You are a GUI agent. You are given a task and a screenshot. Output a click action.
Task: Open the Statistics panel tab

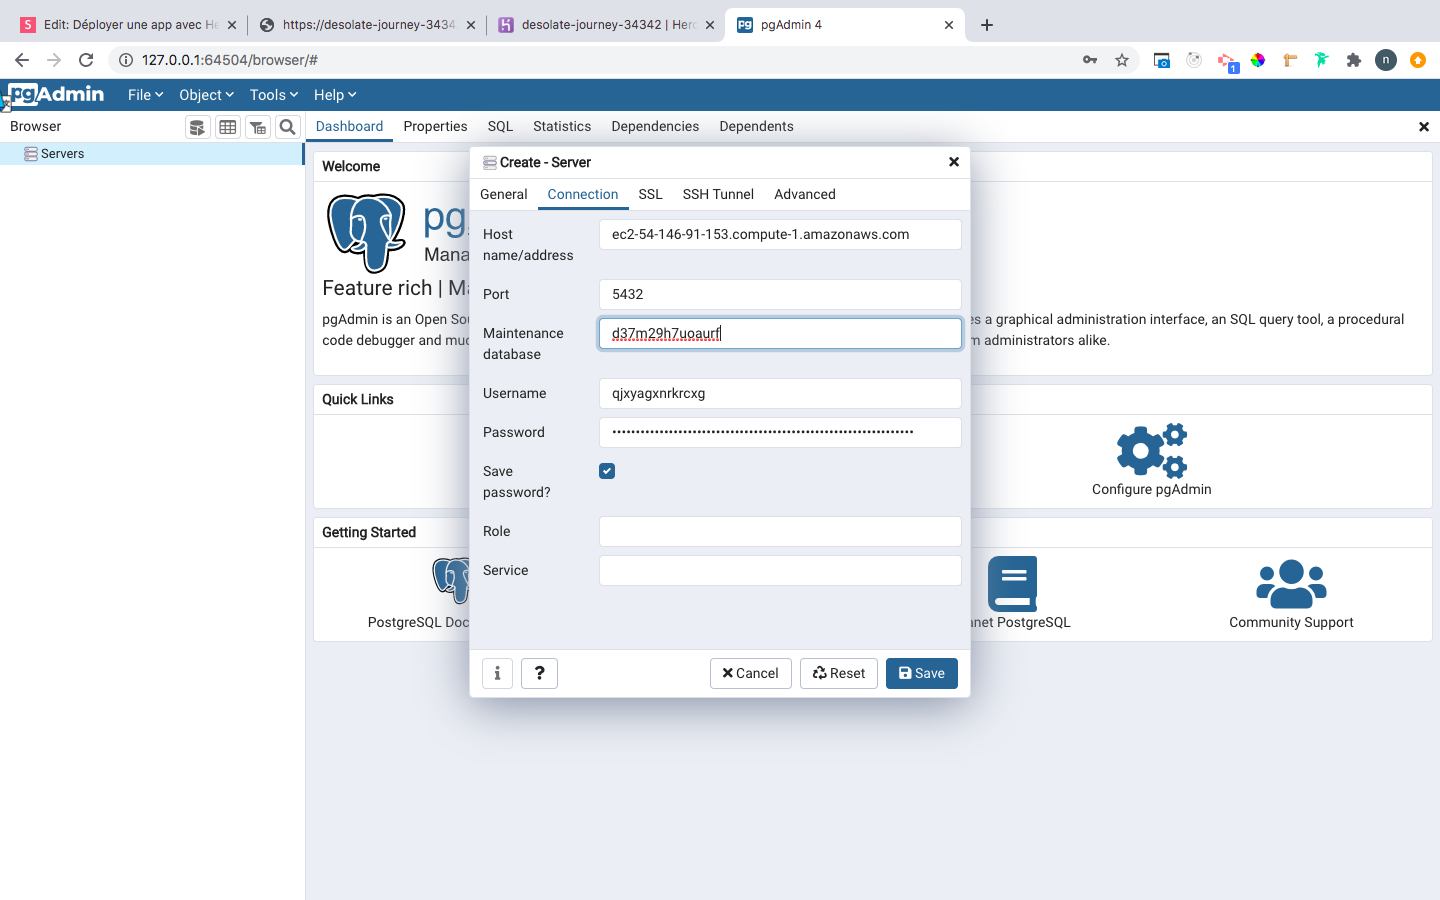[x=562, y=127]
